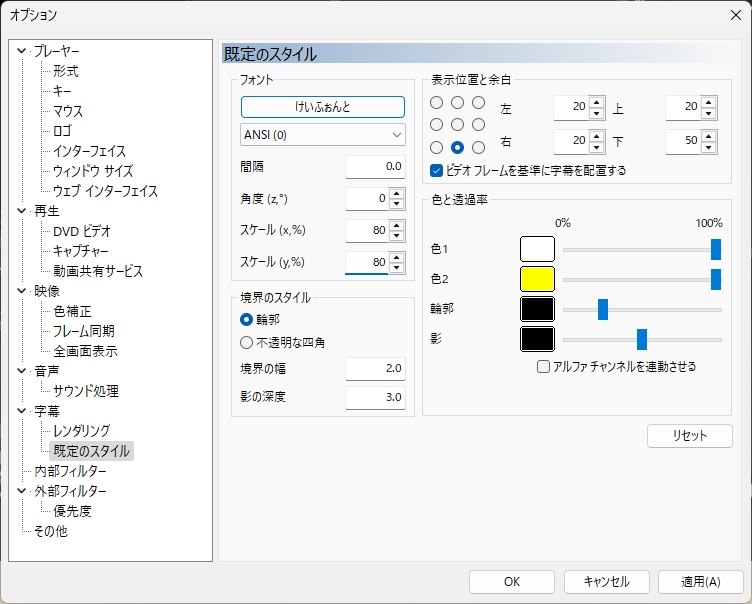752x604 pixels.
Task: Decrease スケール (x,%) value
Action: coord(397,235)
